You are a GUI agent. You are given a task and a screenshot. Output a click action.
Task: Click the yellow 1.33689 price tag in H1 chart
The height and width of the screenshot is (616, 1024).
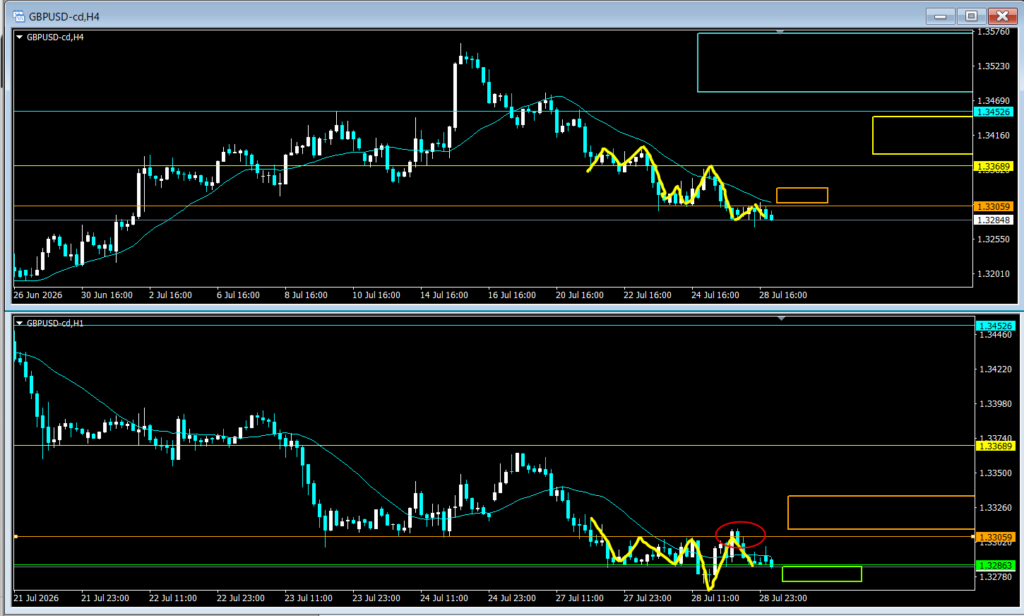tap(995, 446)
